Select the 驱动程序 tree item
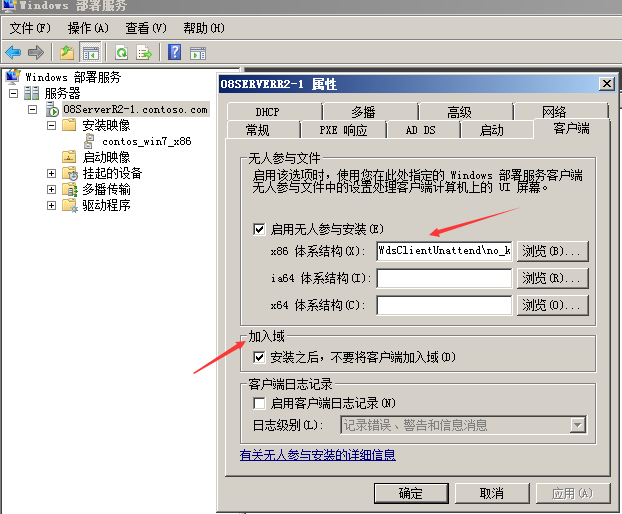 click(106, 205)
